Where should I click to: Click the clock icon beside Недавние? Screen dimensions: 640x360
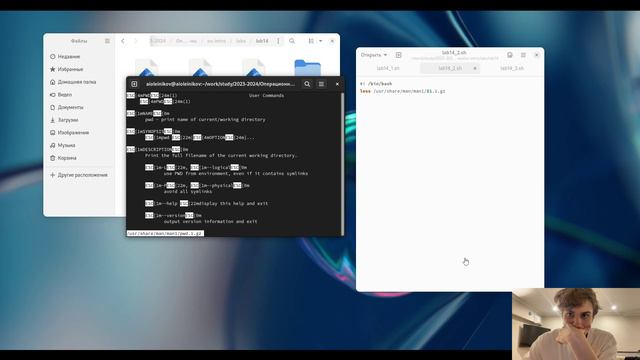(x=53, y=56)
